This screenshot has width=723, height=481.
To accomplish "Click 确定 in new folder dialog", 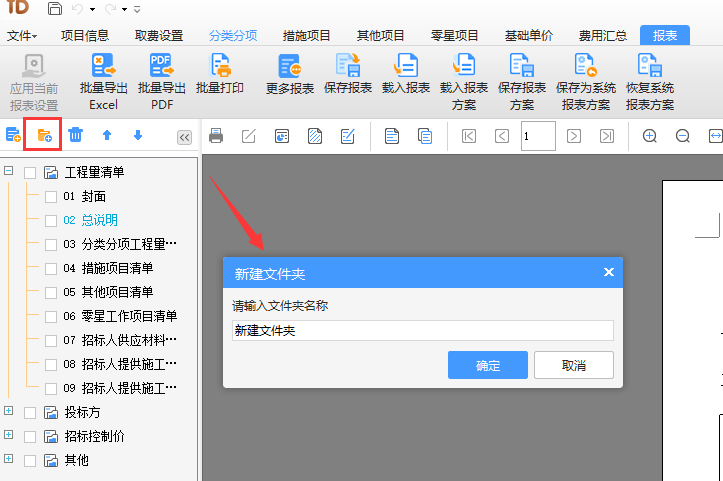I will click(x=488, y=365).
